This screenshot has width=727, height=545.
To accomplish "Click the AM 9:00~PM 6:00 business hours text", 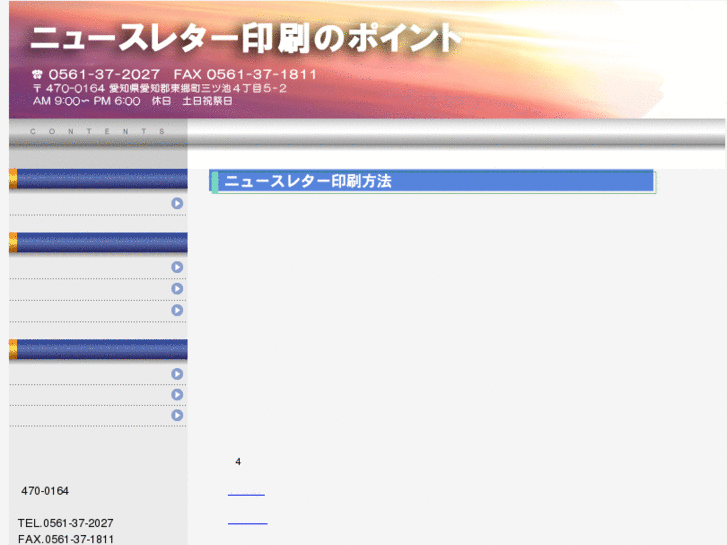I will click(x=86, y=101).
